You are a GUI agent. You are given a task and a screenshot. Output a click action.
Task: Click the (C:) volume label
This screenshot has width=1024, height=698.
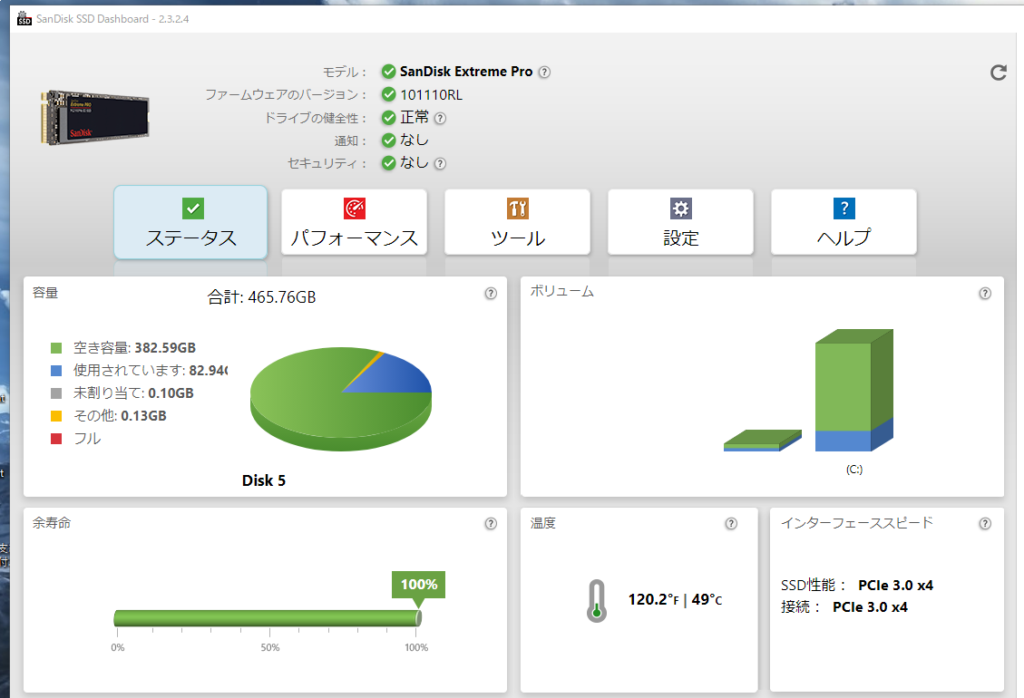[x=854, y=469]
